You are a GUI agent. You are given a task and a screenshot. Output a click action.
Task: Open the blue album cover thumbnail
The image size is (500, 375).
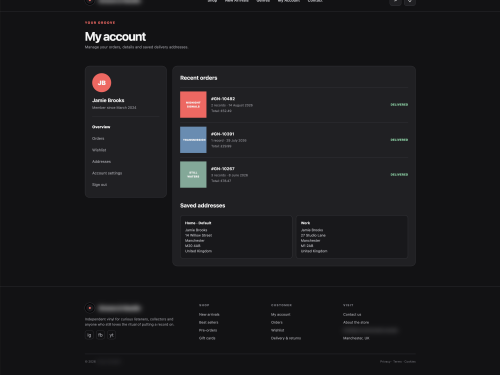click(193, 140)
